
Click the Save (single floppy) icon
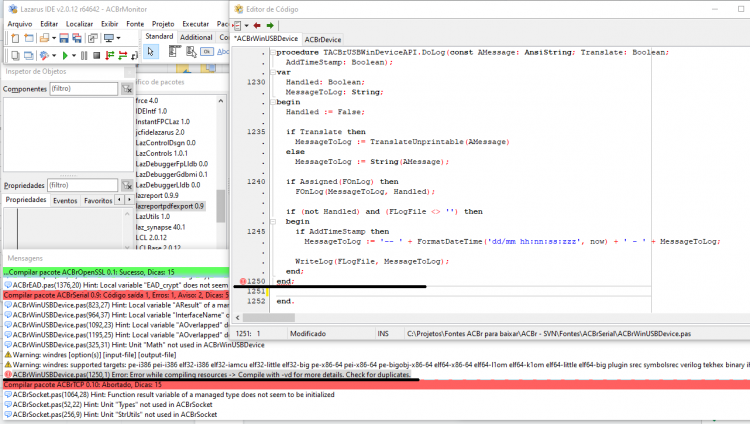pos(64,38)
